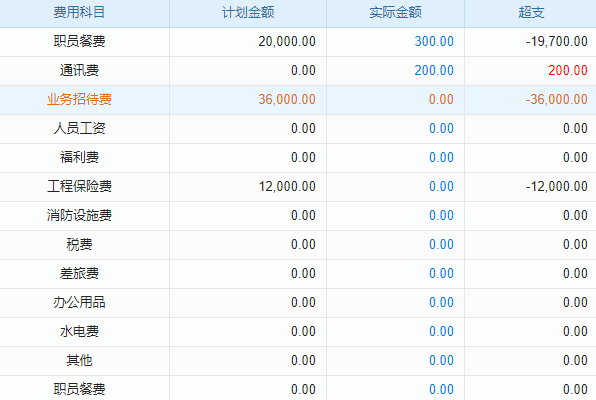Select the 业务招待费 row name
The height and width of the screenshot is (400, 596).
[79, 99]
